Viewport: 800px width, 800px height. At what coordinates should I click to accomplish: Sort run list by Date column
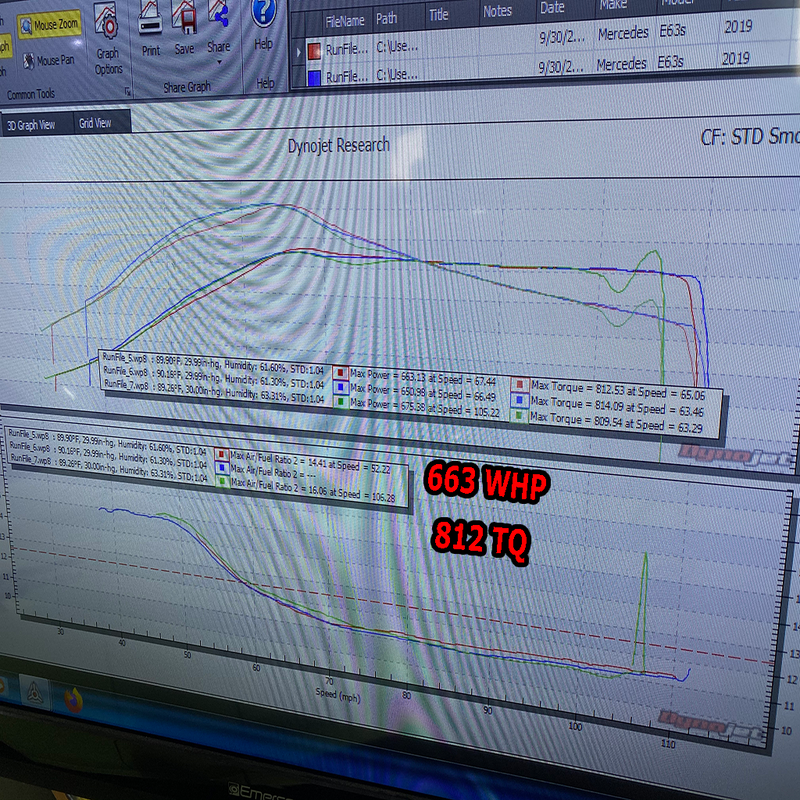click(552, 7)
